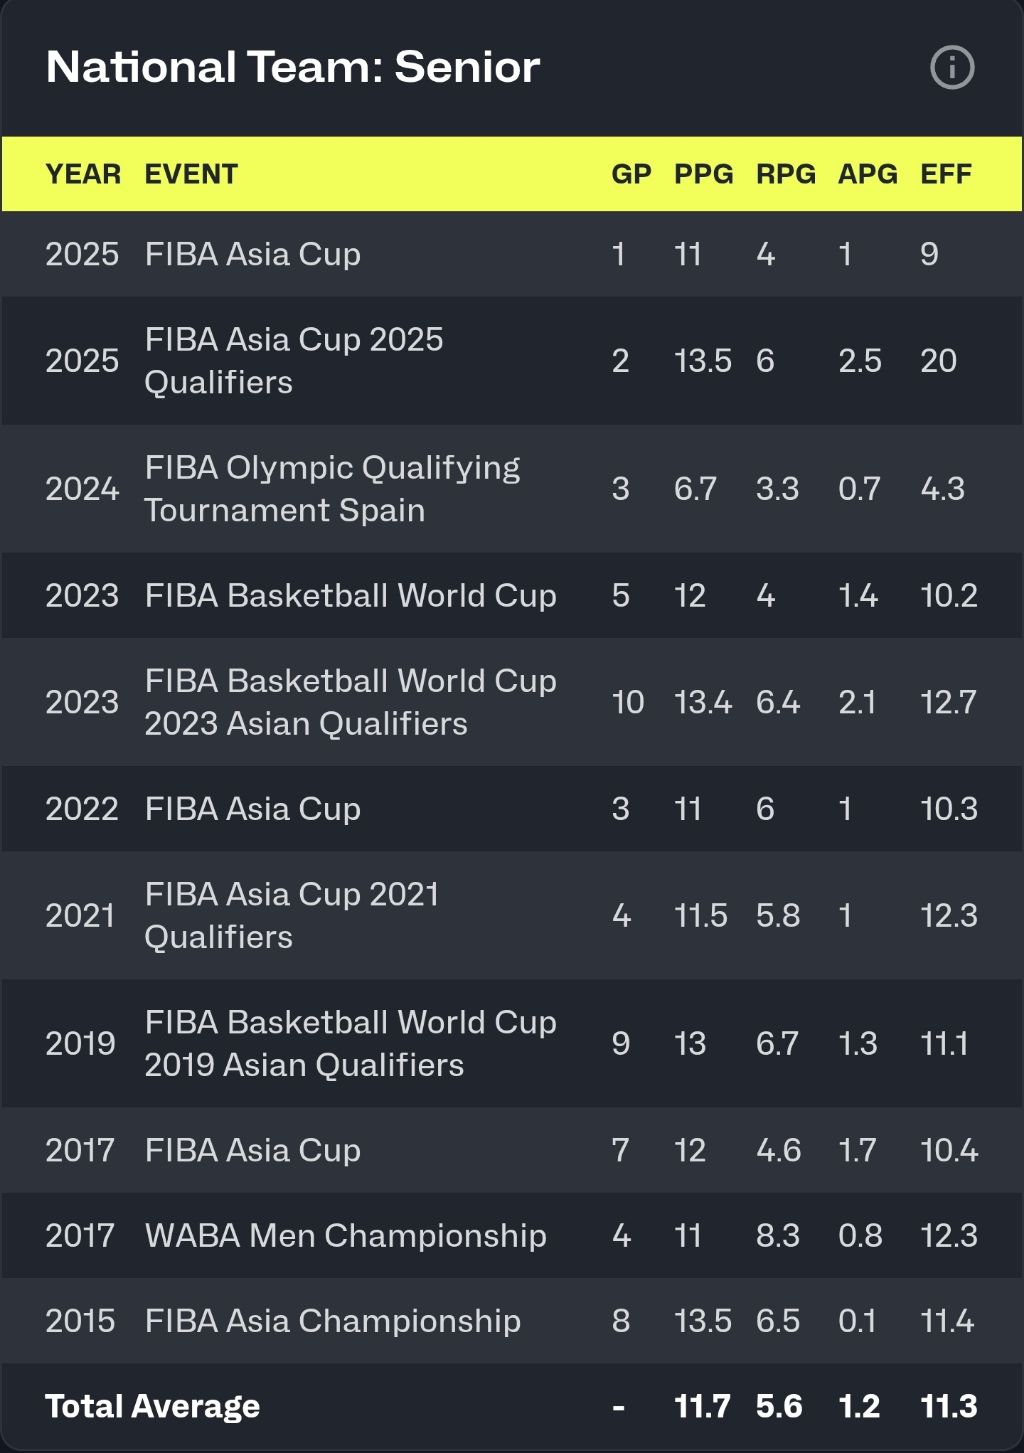Screen dimensions: 1024x1453
Task: Open World Cup 2019 Asian Qualifiers event
Action: coord(350,1043)
